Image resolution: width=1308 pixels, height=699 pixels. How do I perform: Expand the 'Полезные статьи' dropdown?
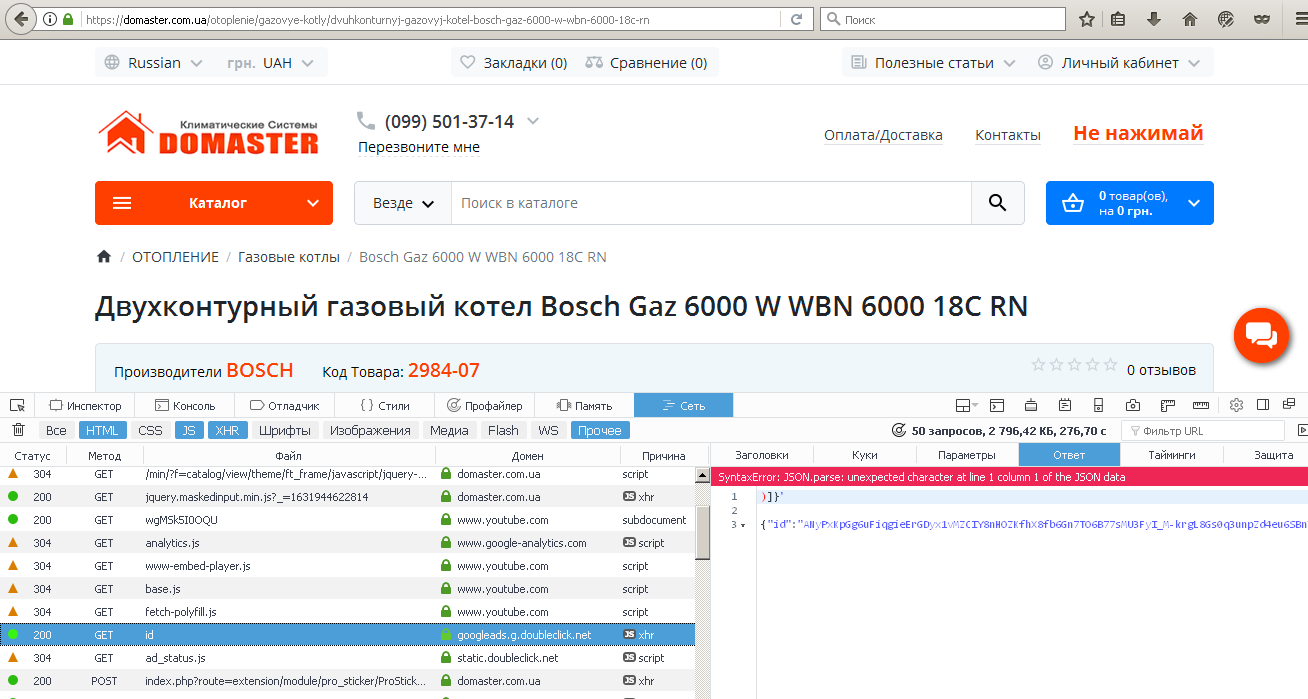(933, 62)
